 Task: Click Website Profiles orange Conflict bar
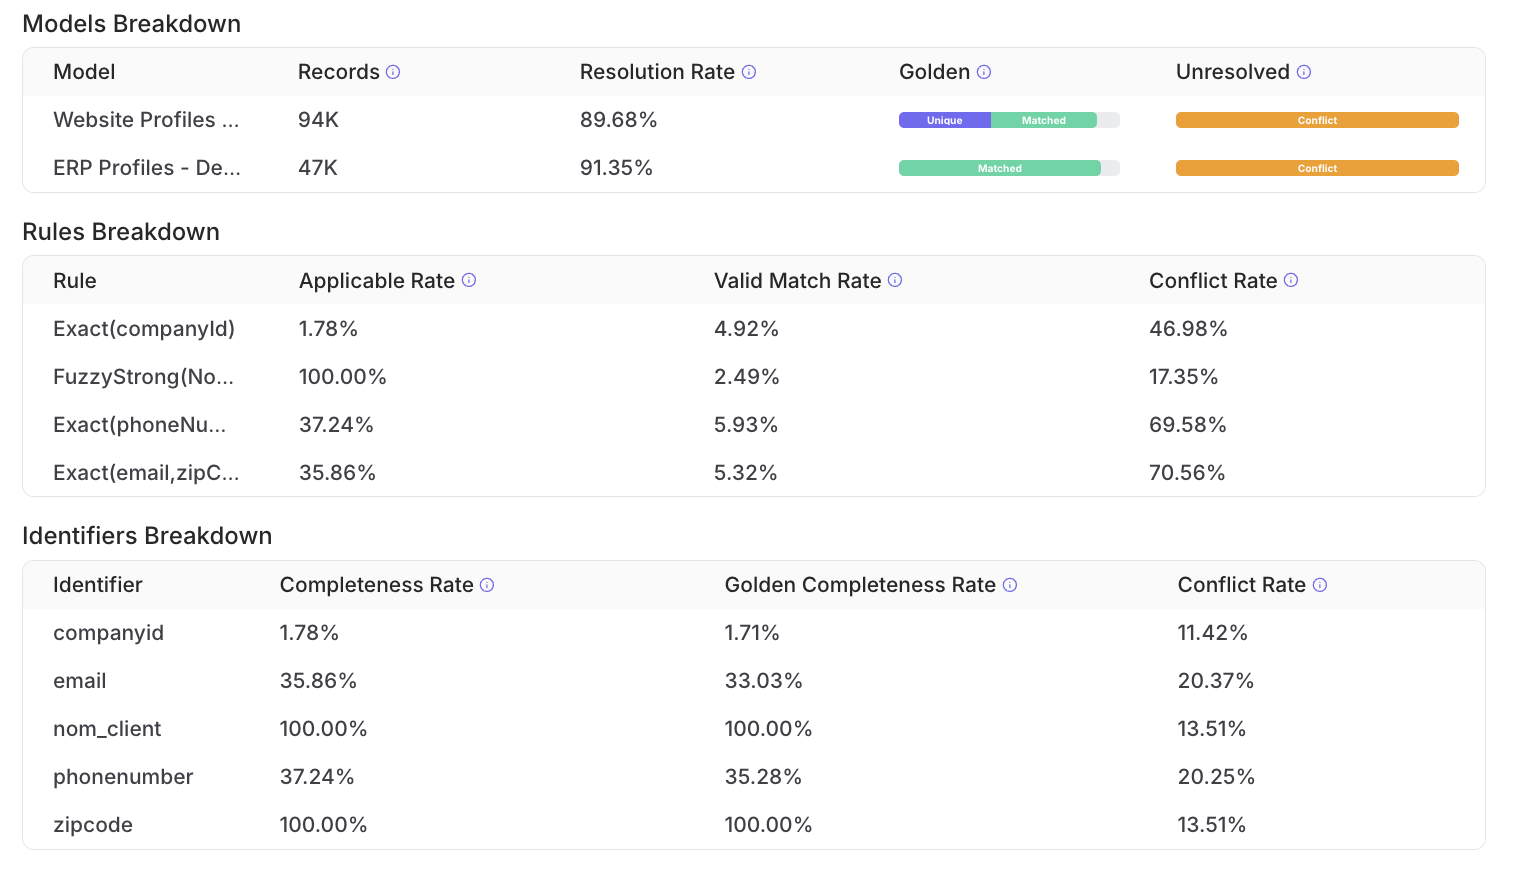pos(1317,120)
